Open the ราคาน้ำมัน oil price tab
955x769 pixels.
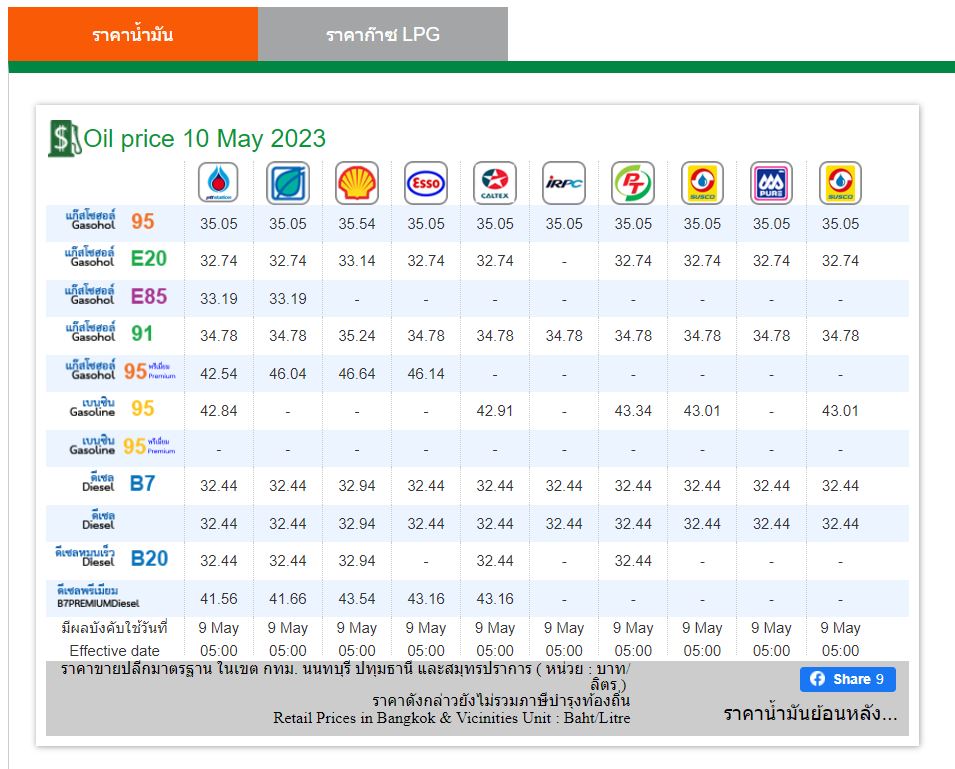coord(133,34)
